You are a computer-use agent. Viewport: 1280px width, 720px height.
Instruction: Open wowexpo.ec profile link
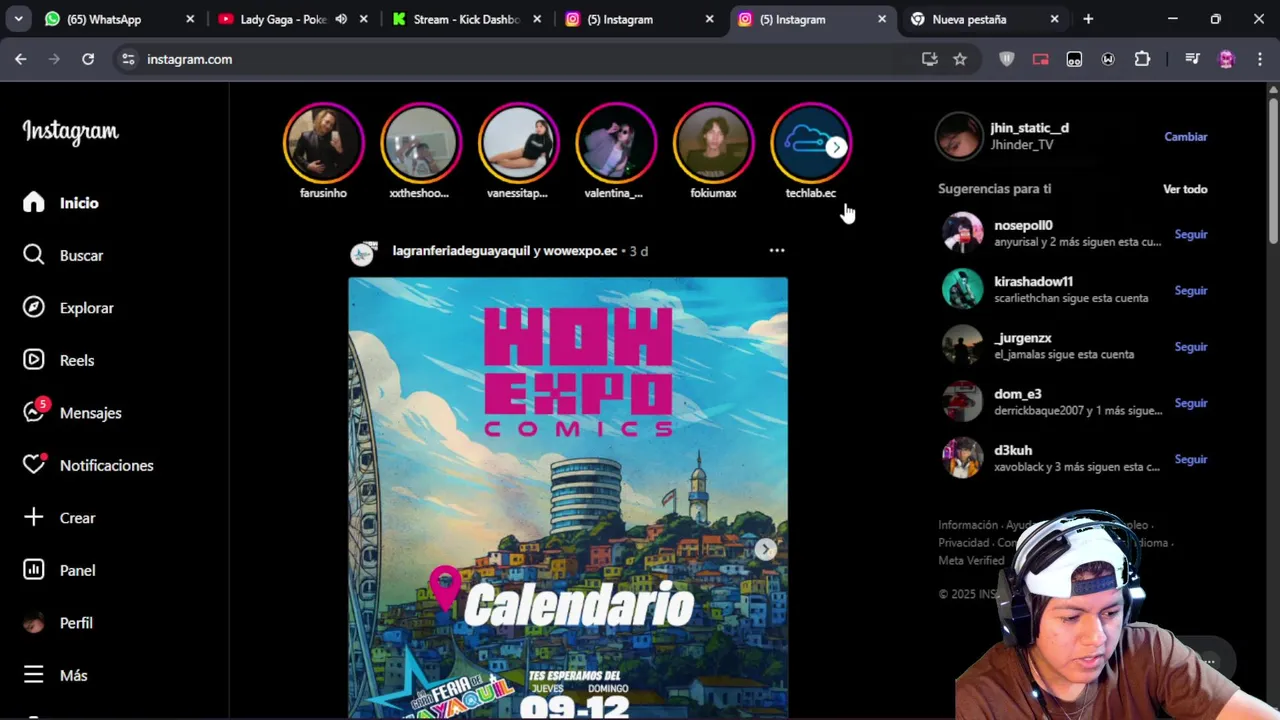coord(580,251)
